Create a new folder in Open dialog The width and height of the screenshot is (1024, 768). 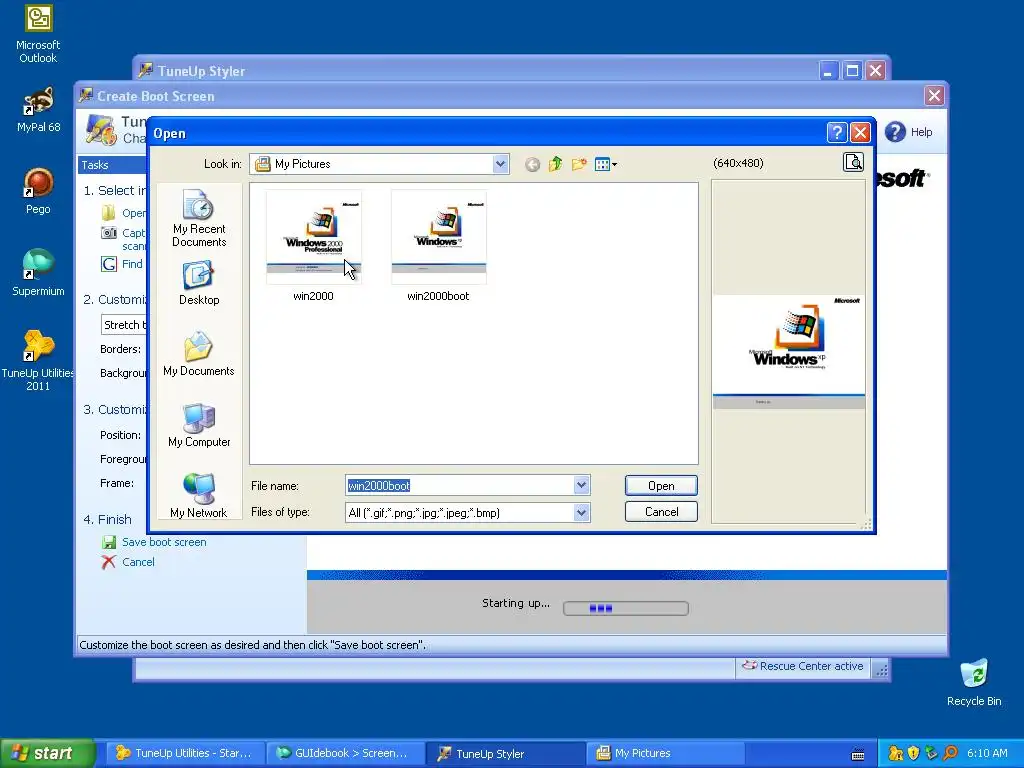click(x=579, y=165)
